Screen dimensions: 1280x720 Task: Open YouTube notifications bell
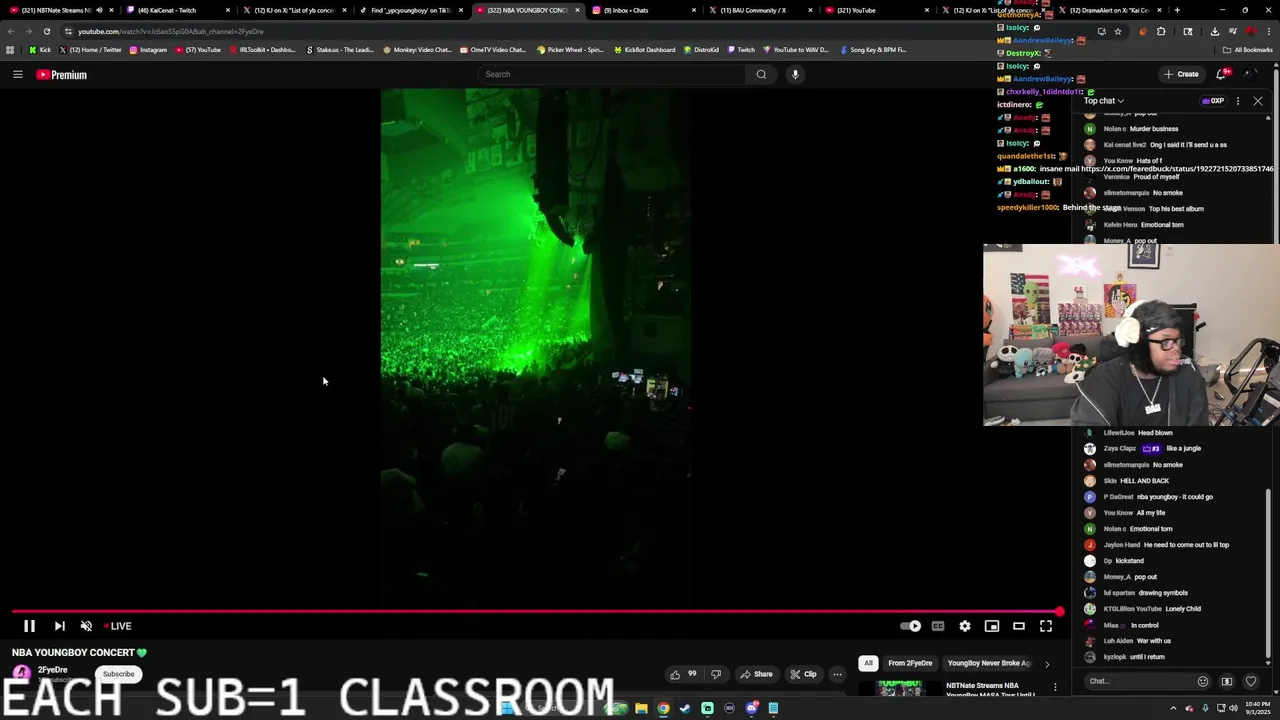coord(1222,74)
